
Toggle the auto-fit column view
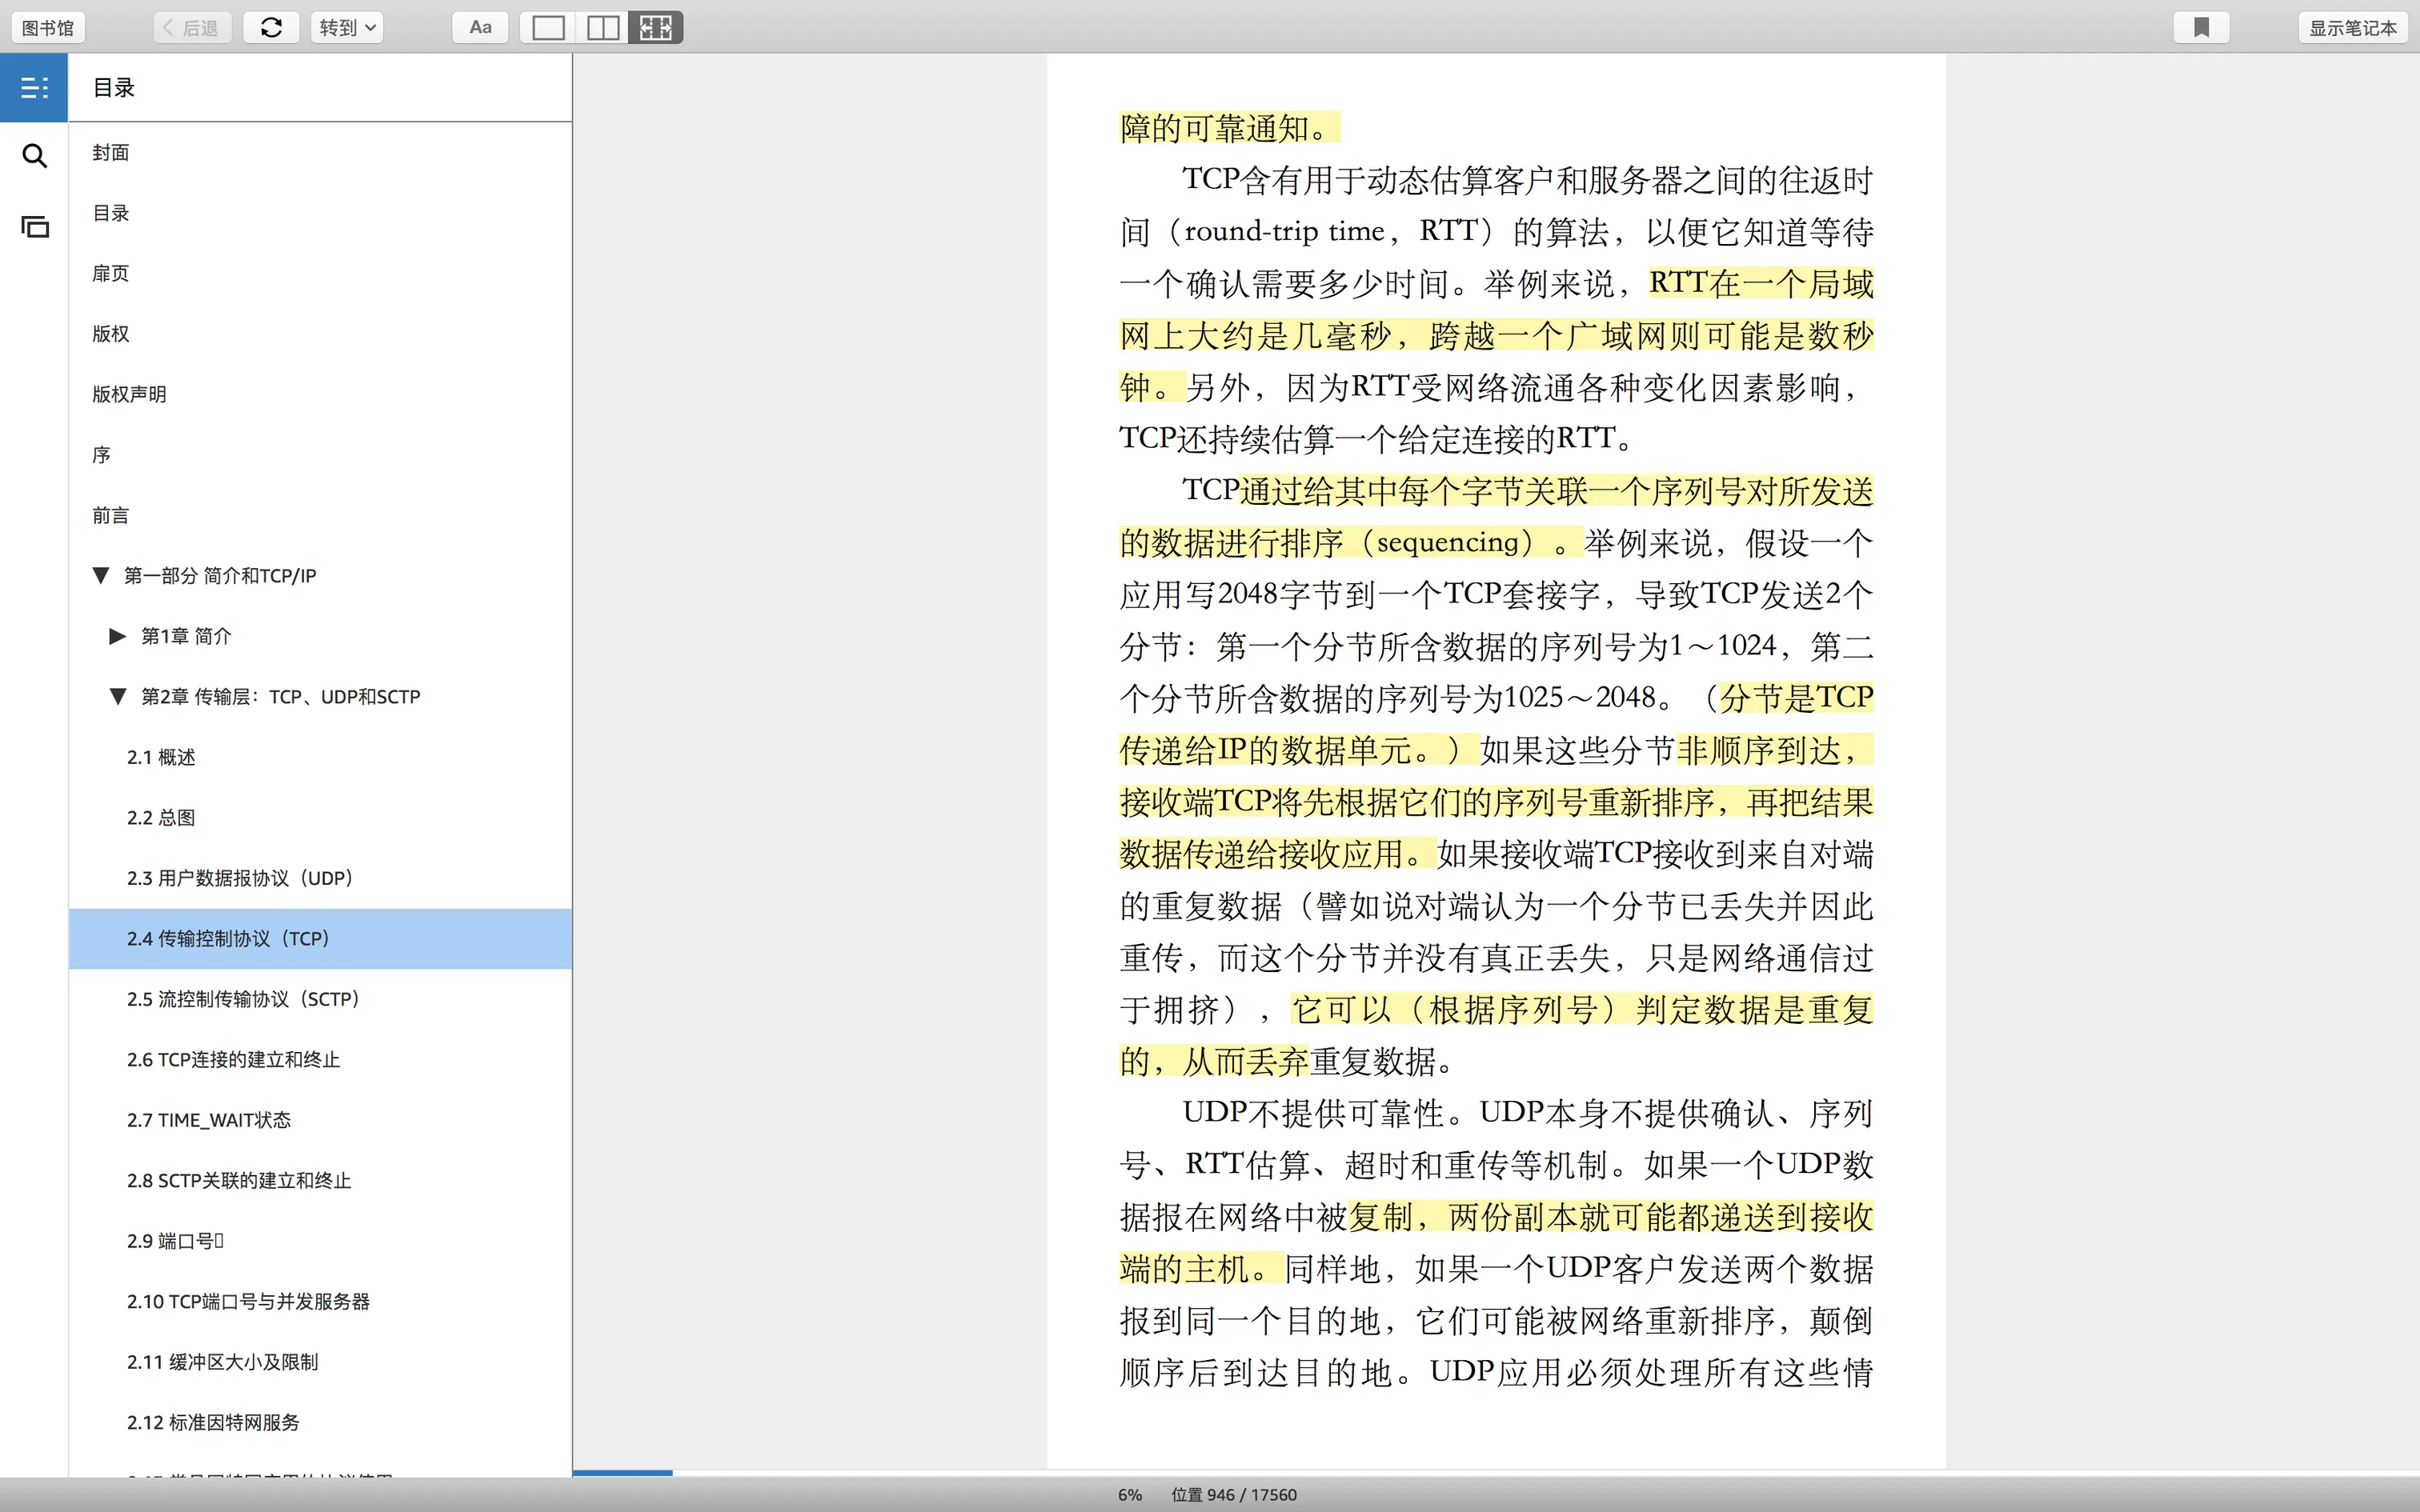[x=656, y=28]
